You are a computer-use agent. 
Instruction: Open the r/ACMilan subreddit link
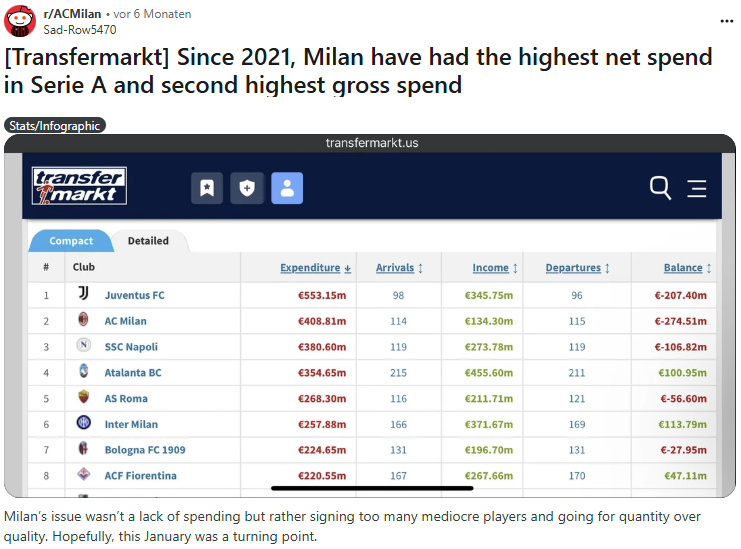point(71,14)
